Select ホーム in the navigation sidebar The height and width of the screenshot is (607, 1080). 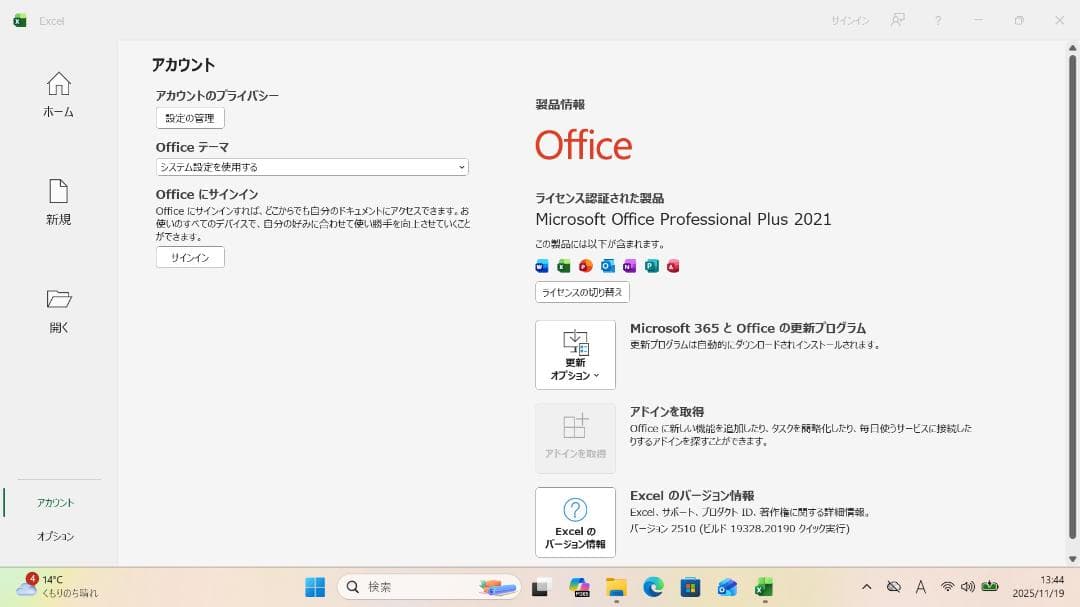(x=57, y=95)
